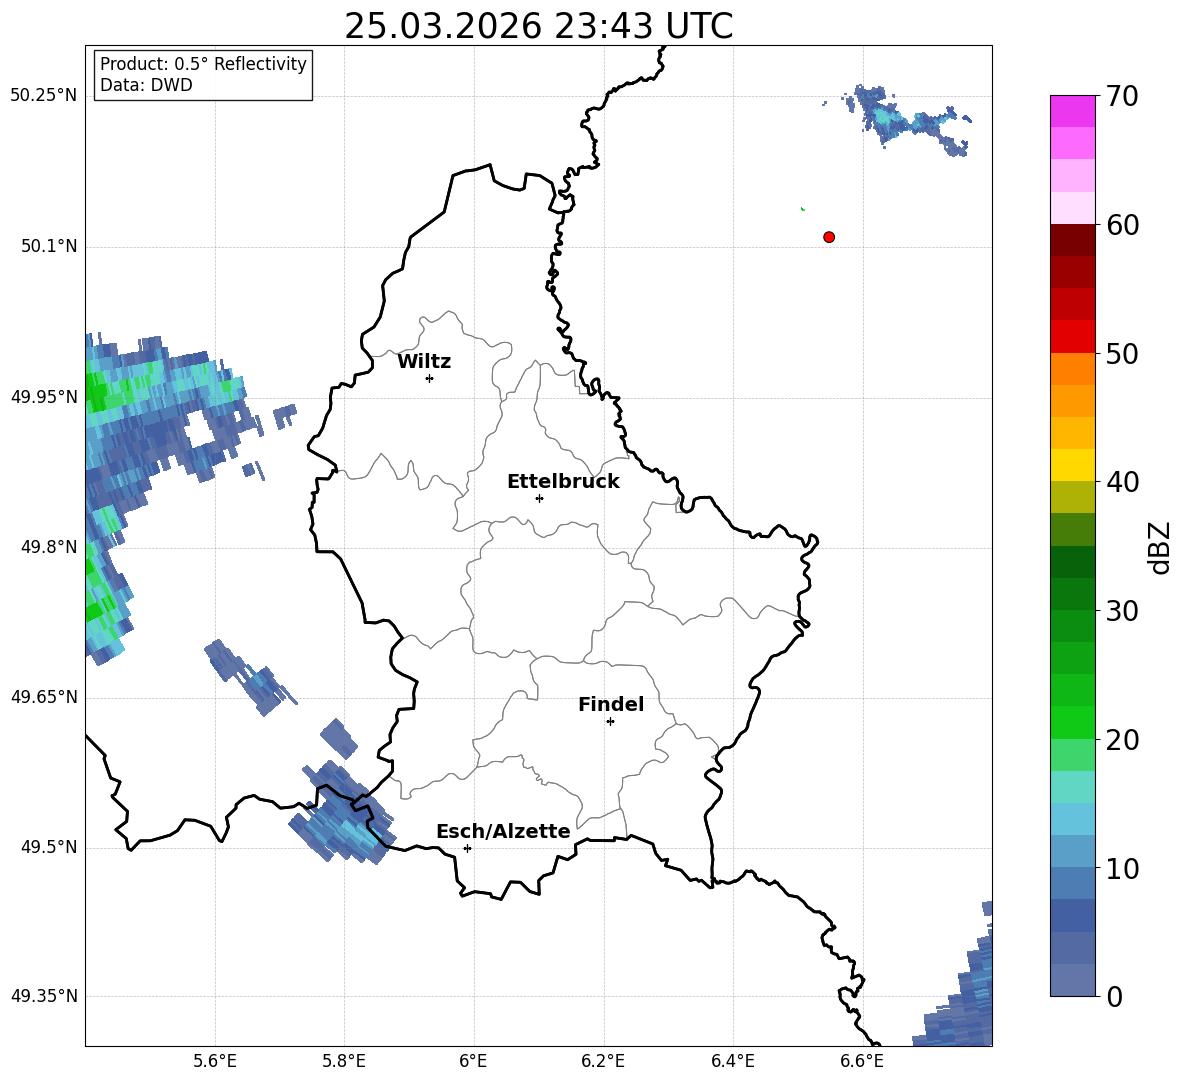Click the light blue colorbar segment above 10
The height and width of the screenshot is (1081, 1184).
(x=1072, y=852)
